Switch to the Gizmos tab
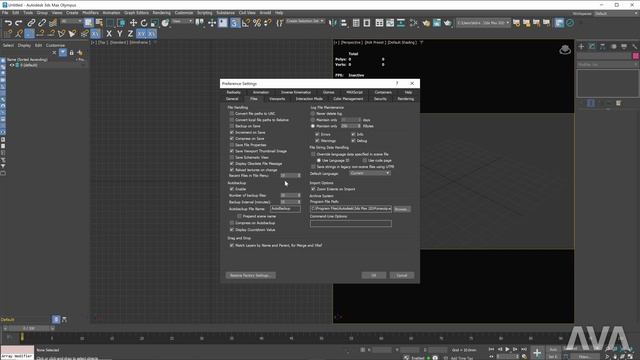Screen dimensions: 640x360 (328, 92)
